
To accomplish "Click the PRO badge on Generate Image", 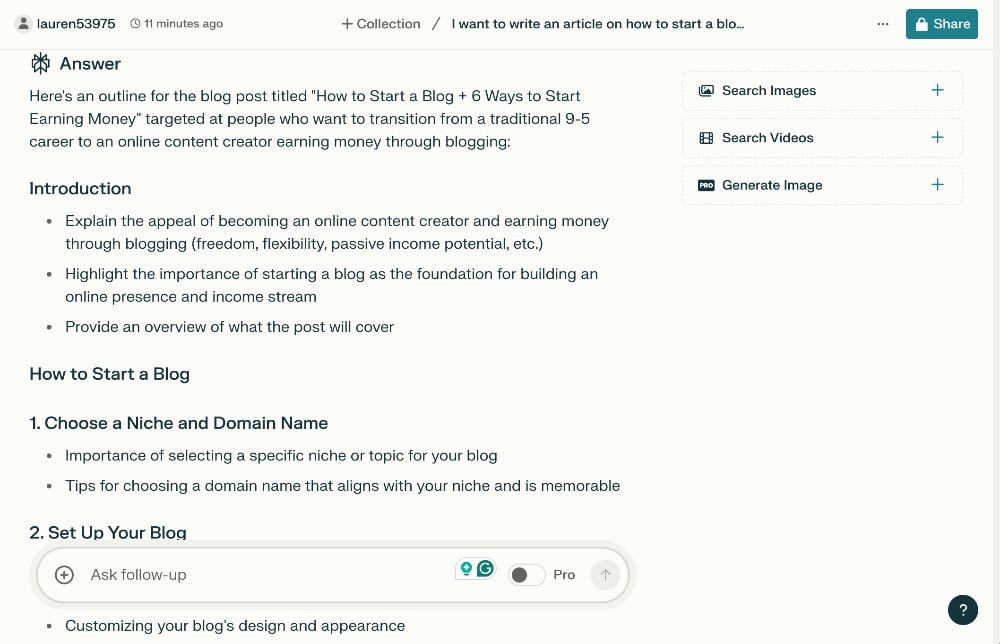I will coord(708,185).
